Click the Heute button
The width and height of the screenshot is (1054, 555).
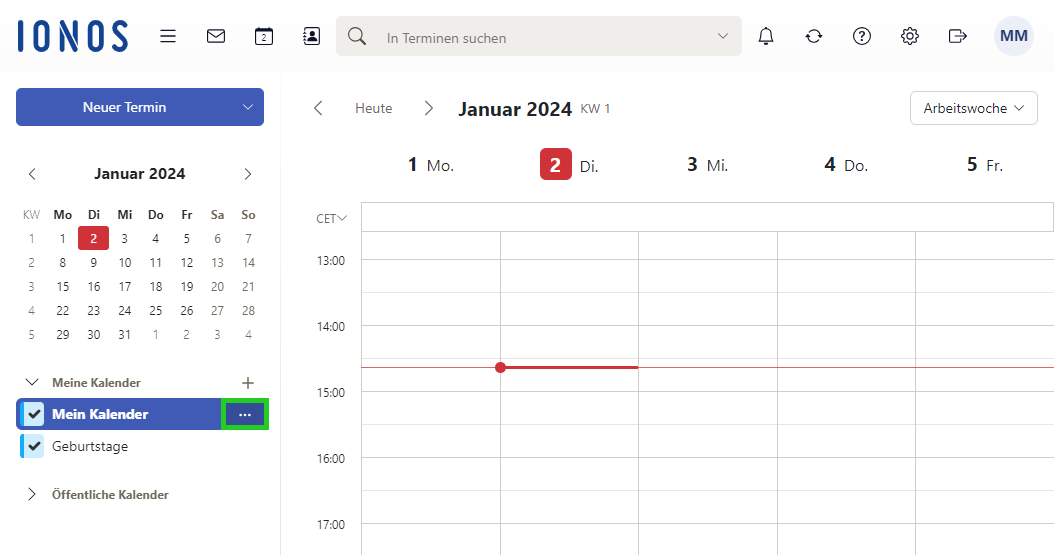pos(374,108)
